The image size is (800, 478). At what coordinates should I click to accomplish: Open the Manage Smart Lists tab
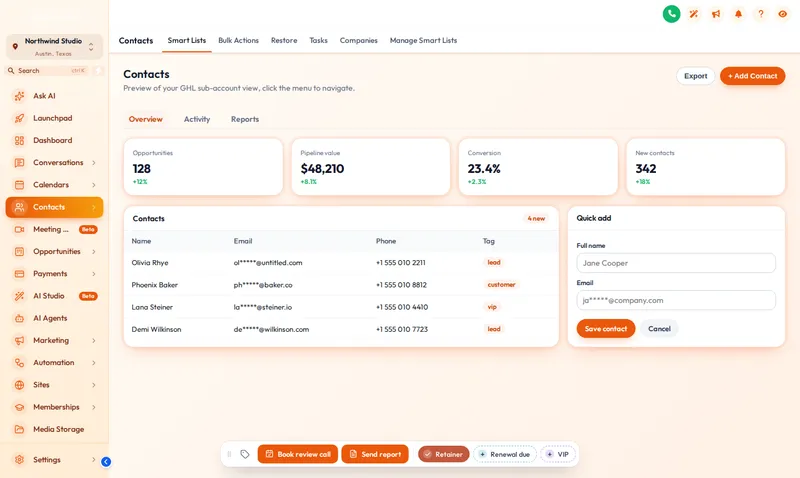click(423, 40)
